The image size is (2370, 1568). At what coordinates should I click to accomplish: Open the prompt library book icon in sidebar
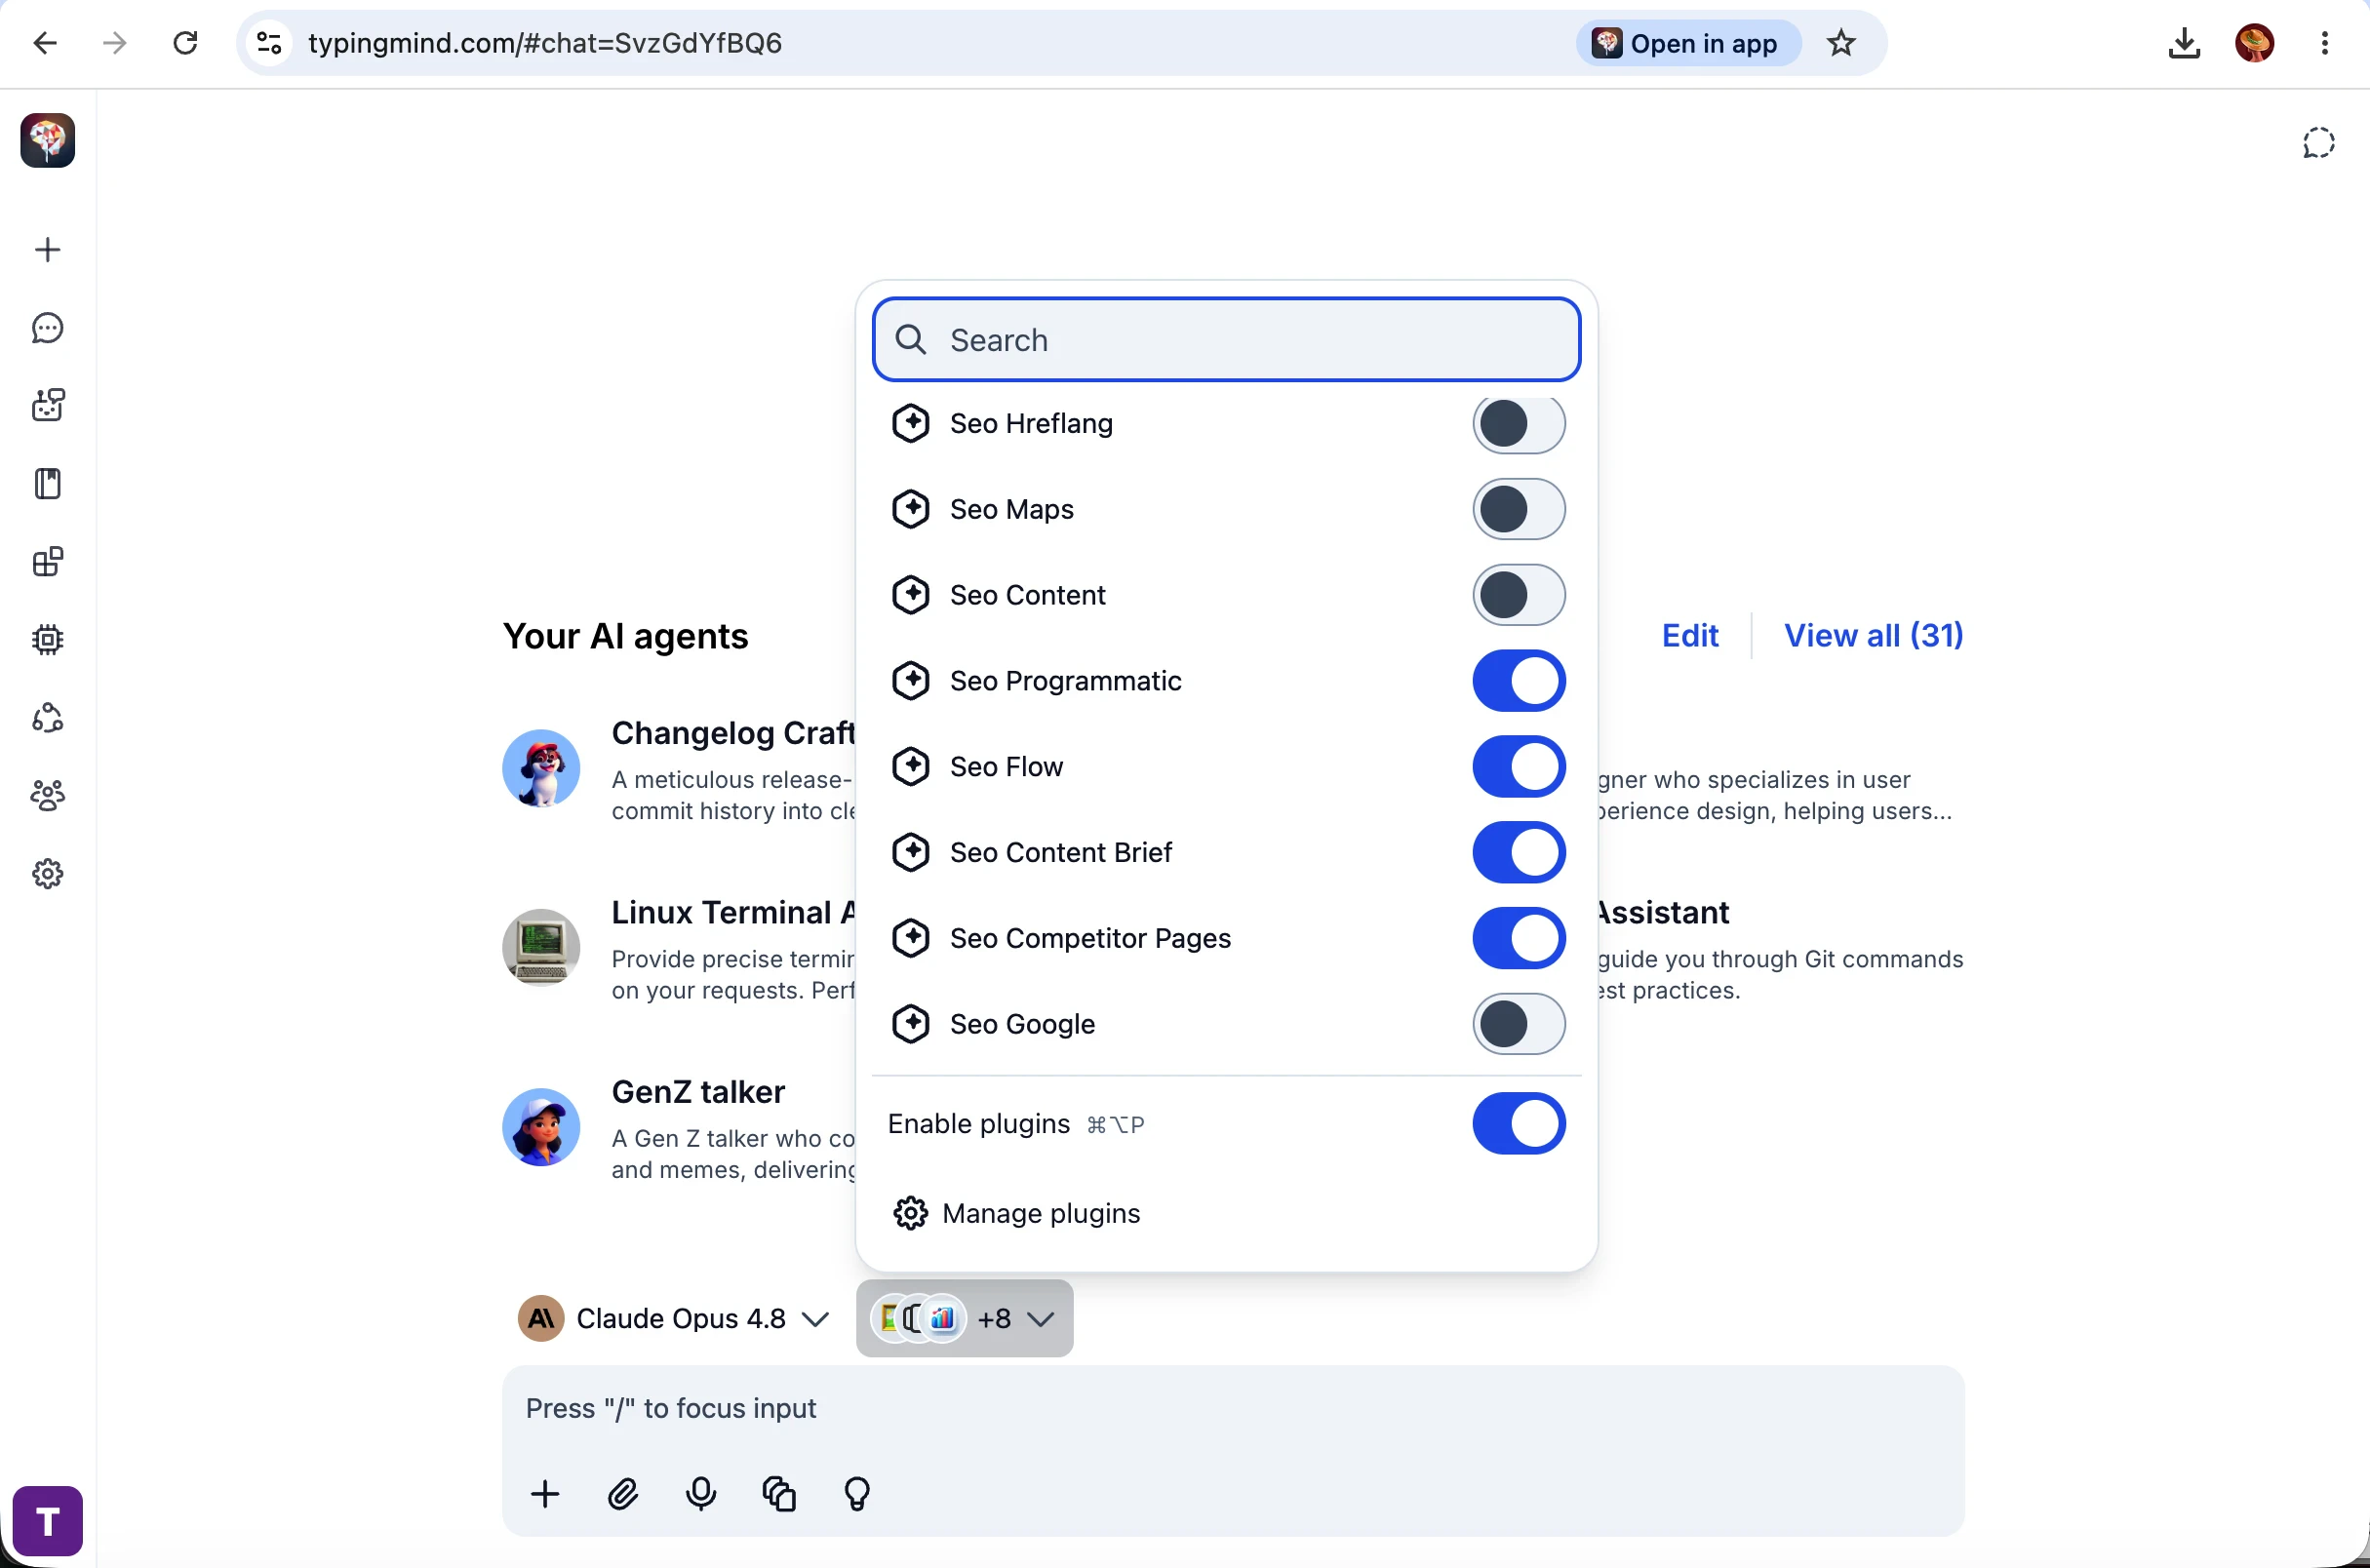pyautogui.click(x=47, y=484)
